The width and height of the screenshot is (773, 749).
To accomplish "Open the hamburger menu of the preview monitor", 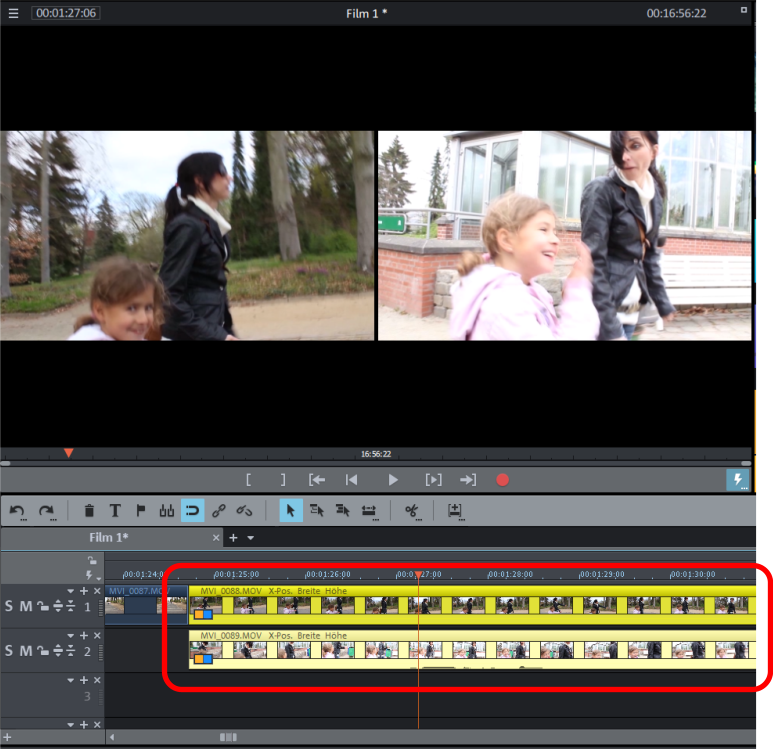I will pyautogui.click(x=13, y=13).
